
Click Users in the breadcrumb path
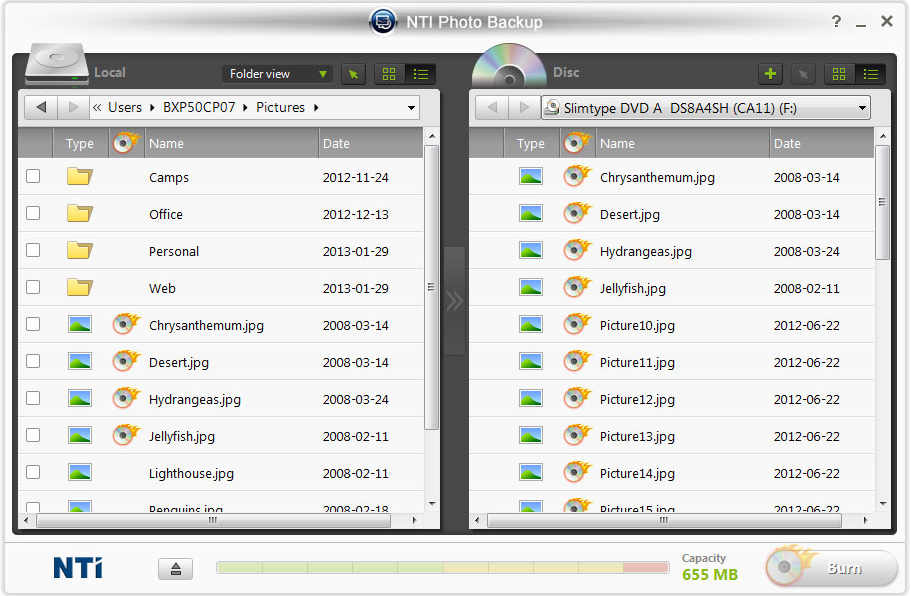124,108
